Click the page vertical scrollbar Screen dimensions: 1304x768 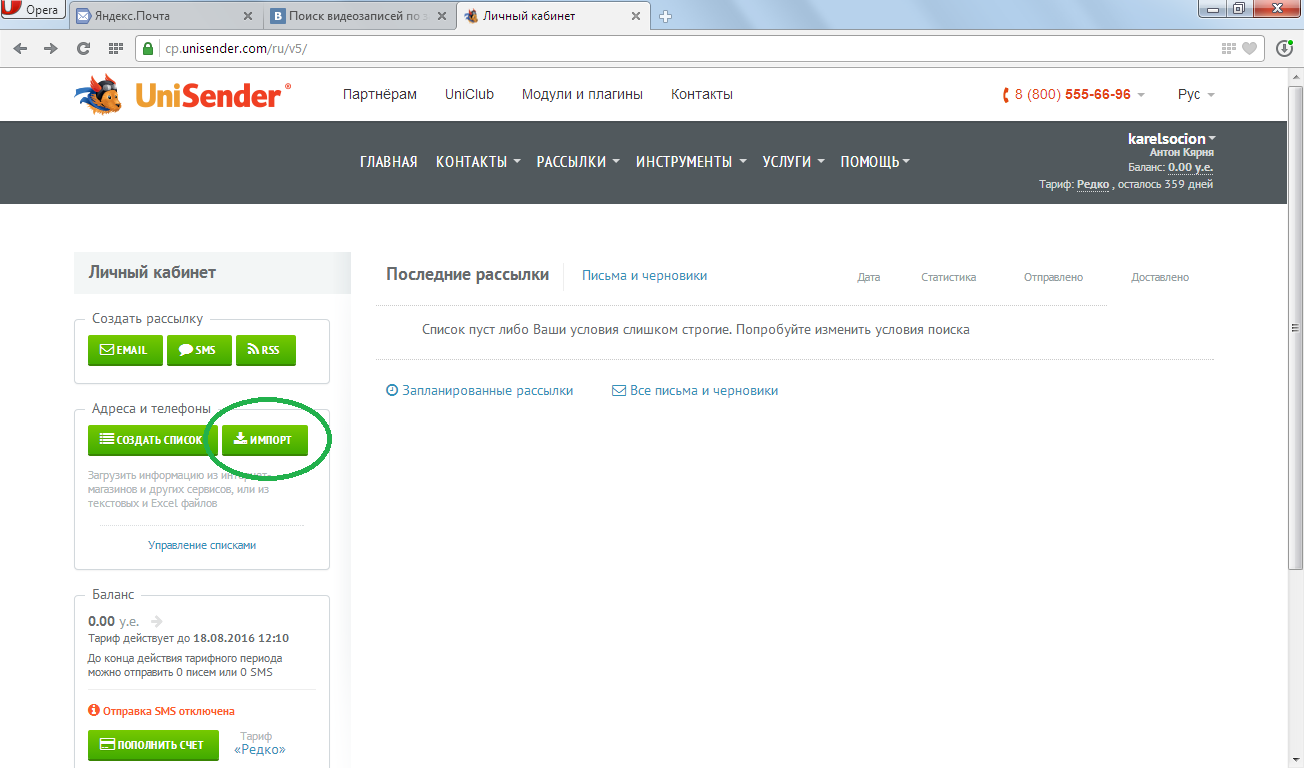[x=1296, y=330]
